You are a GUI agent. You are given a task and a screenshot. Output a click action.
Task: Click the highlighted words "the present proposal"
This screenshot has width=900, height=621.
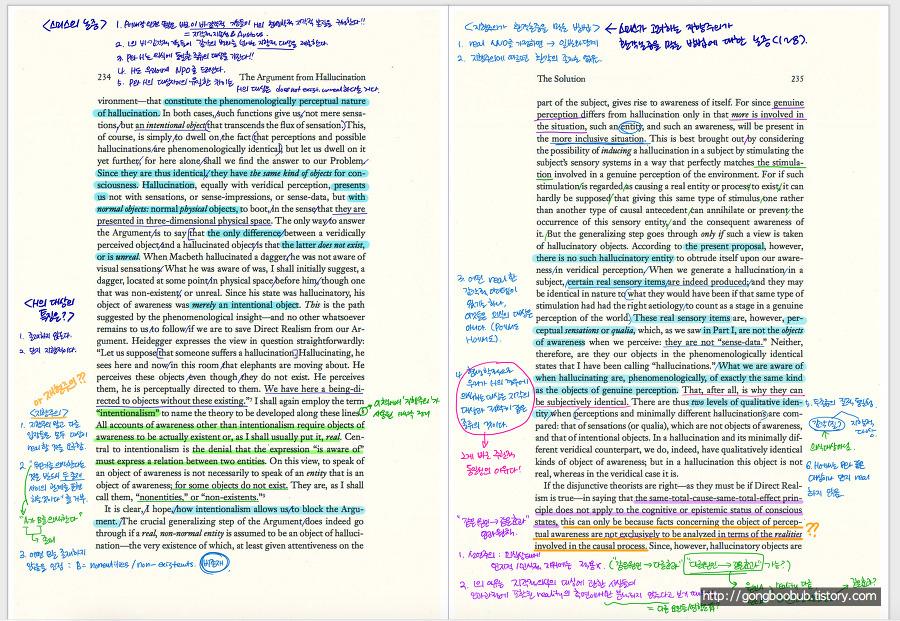point(724,246)
